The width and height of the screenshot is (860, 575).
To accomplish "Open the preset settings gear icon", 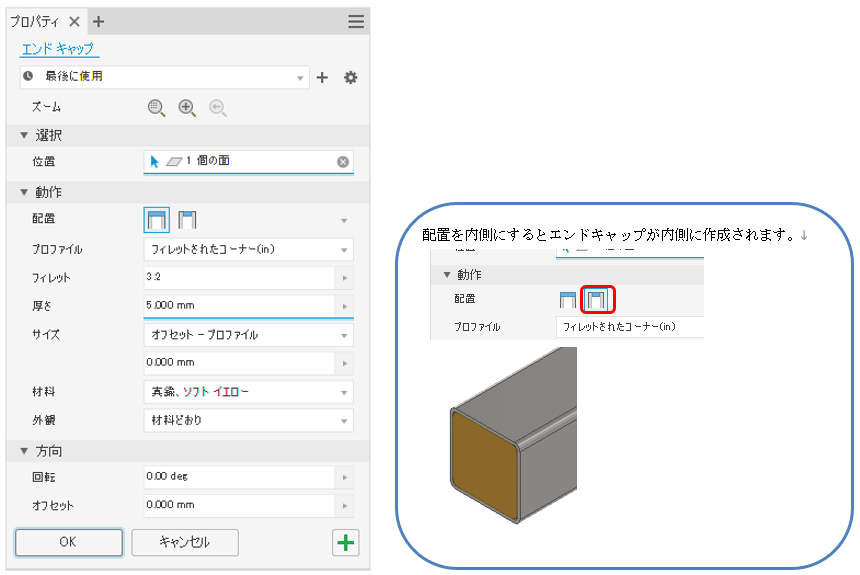I will (350, 77).
